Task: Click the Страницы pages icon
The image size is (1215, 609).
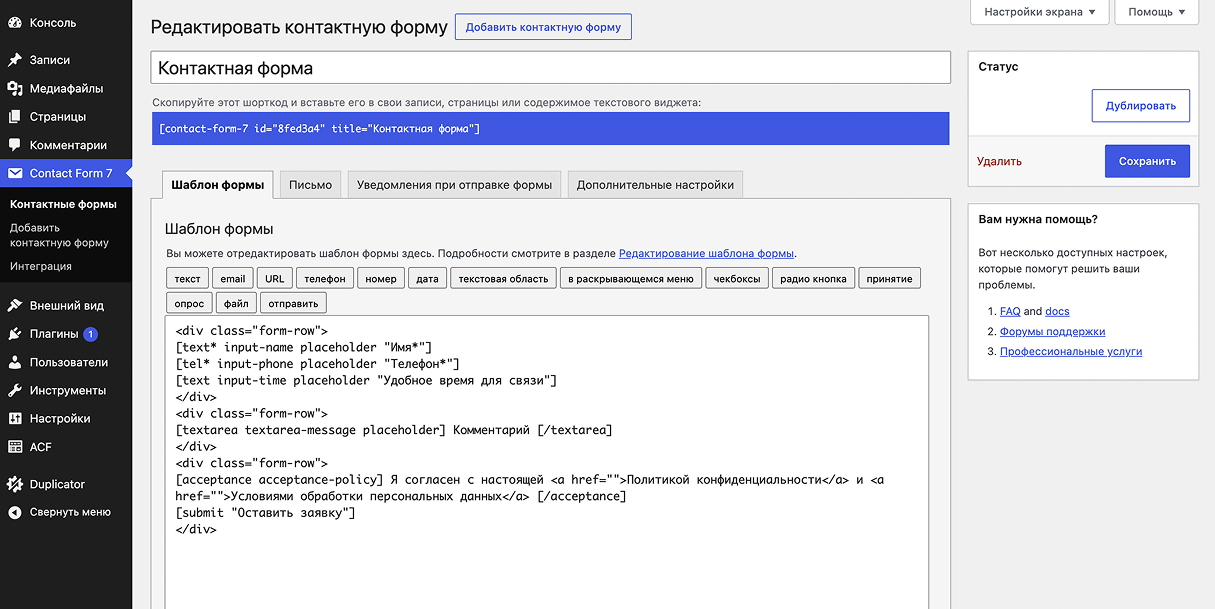Action: tap(15, 116)
